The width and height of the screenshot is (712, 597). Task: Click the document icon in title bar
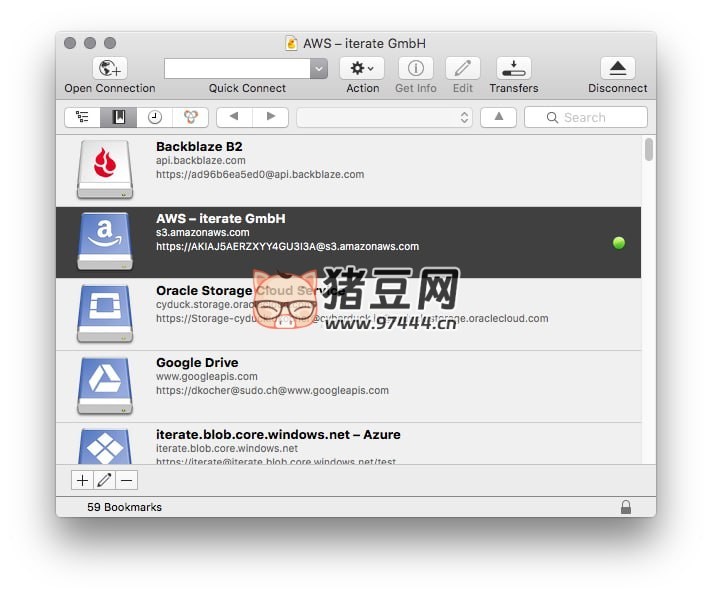[291, 44]
